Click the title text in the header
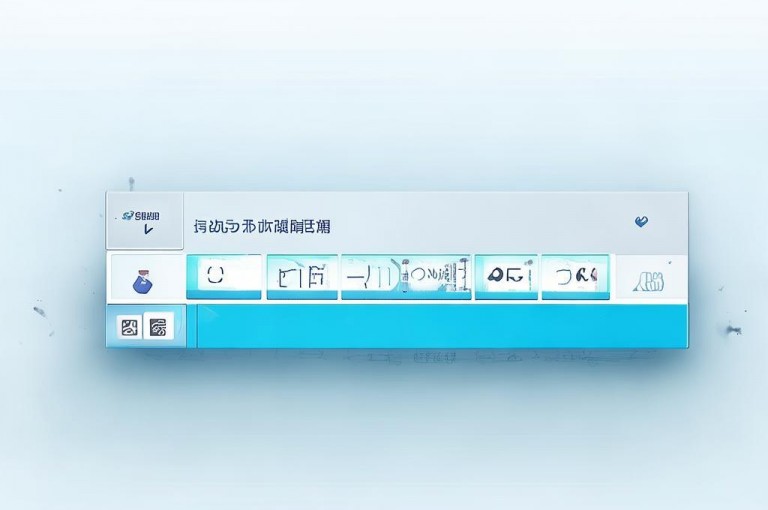Screen dimensions: 768x510 click(262, 226)
